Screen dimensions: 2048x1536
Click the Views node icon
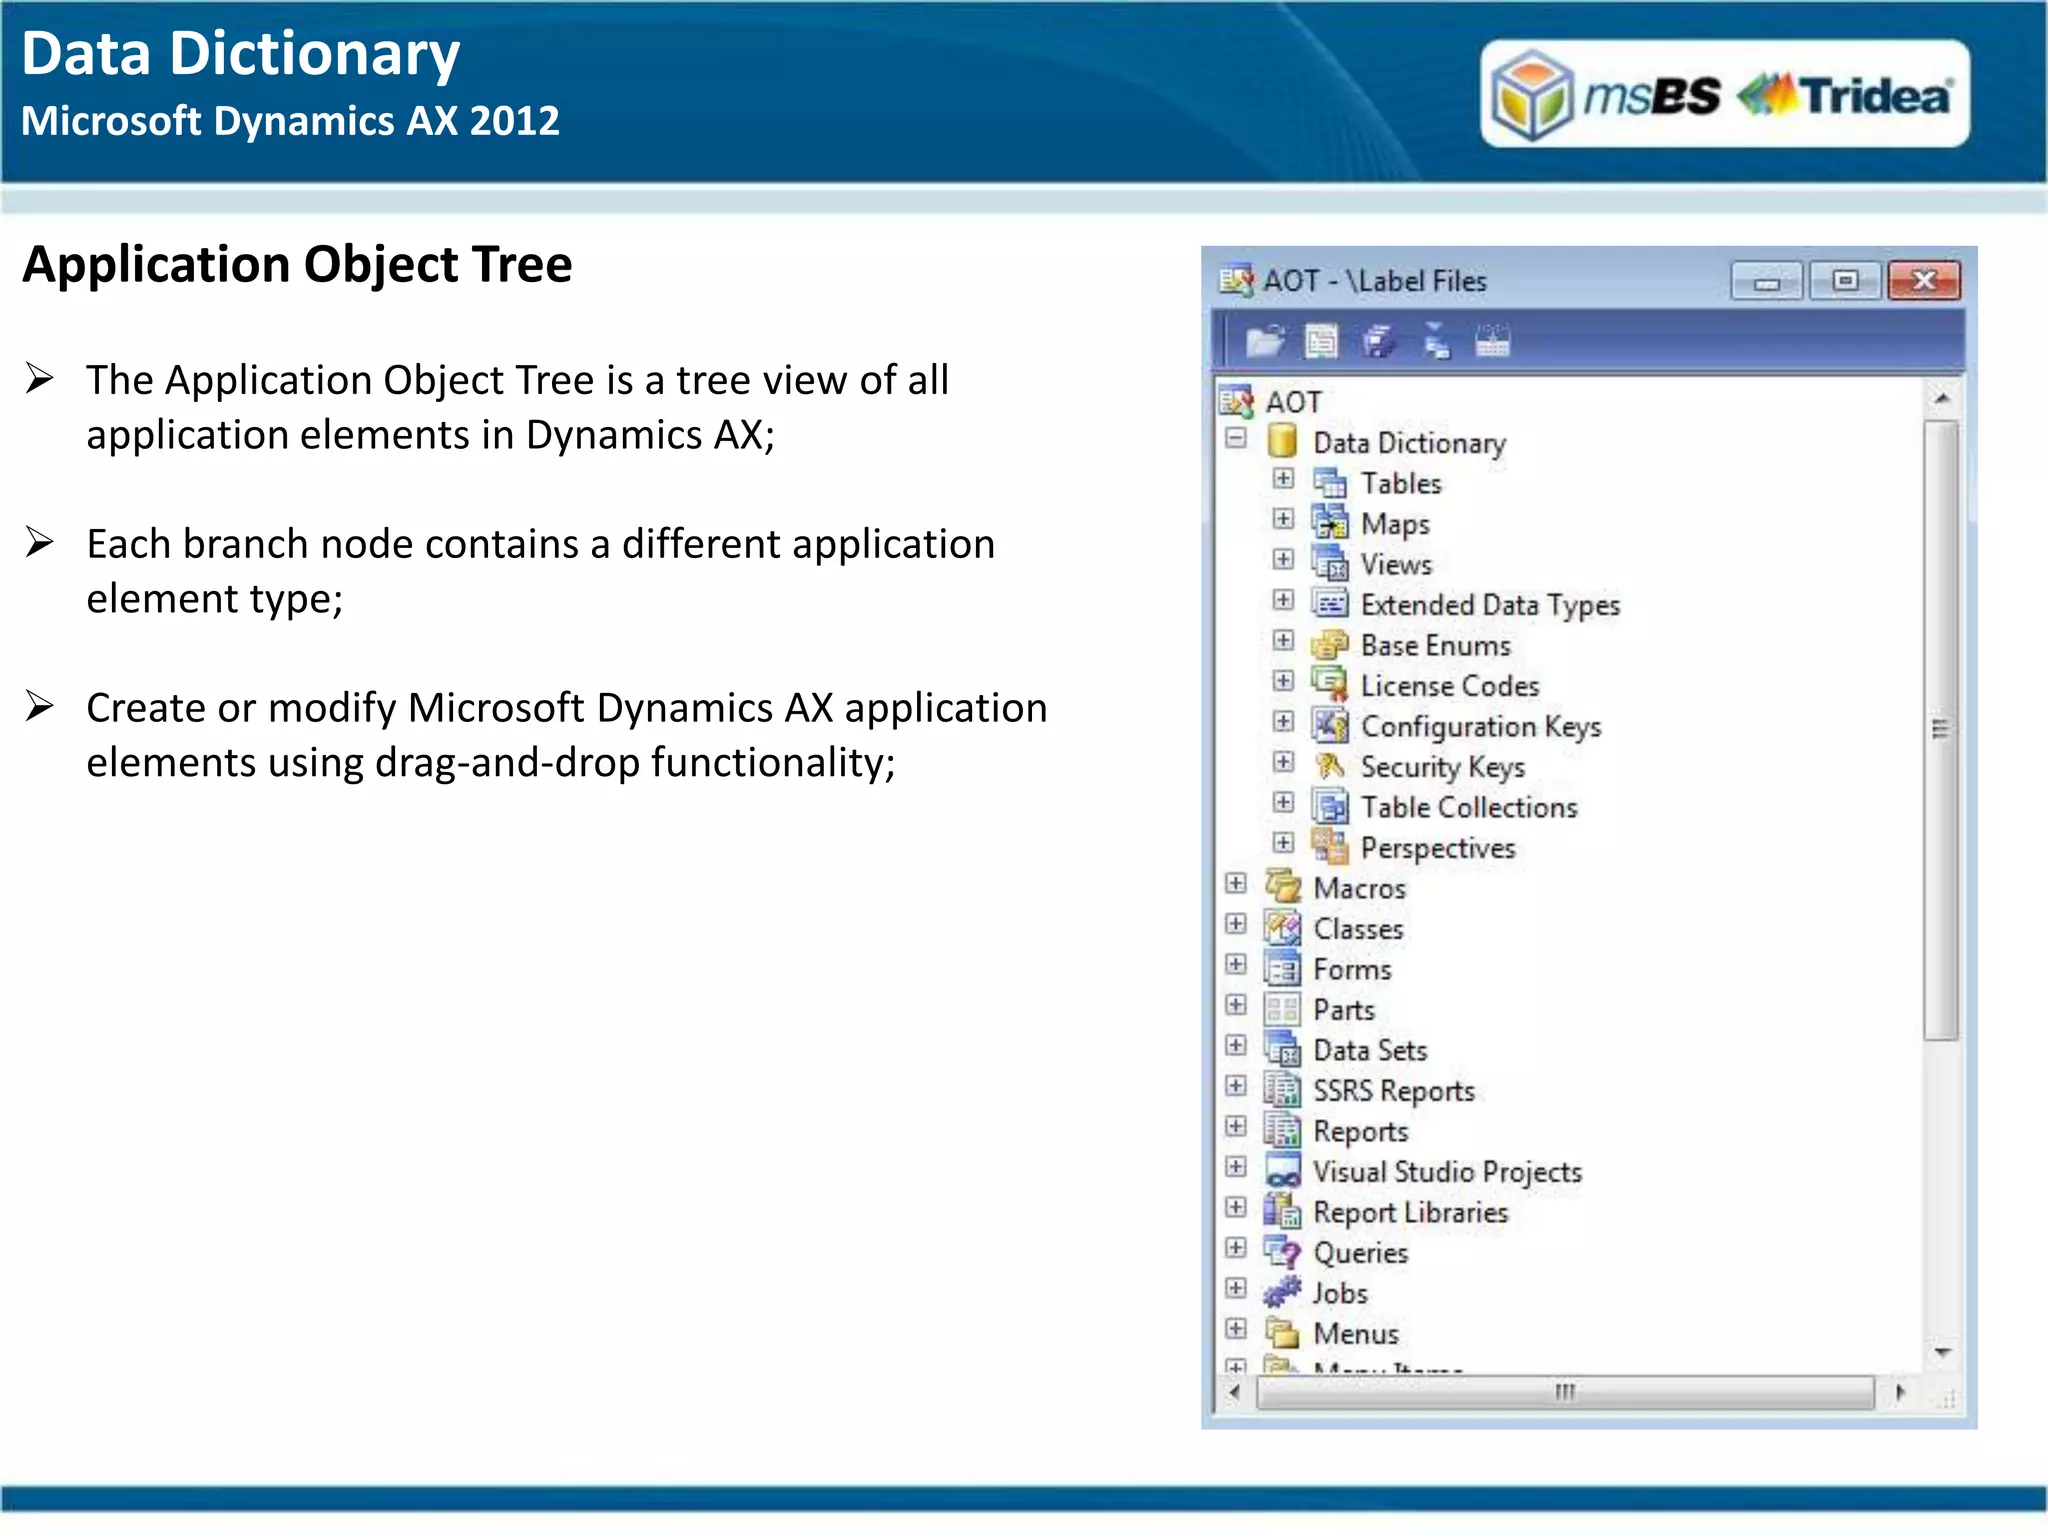1330,563
